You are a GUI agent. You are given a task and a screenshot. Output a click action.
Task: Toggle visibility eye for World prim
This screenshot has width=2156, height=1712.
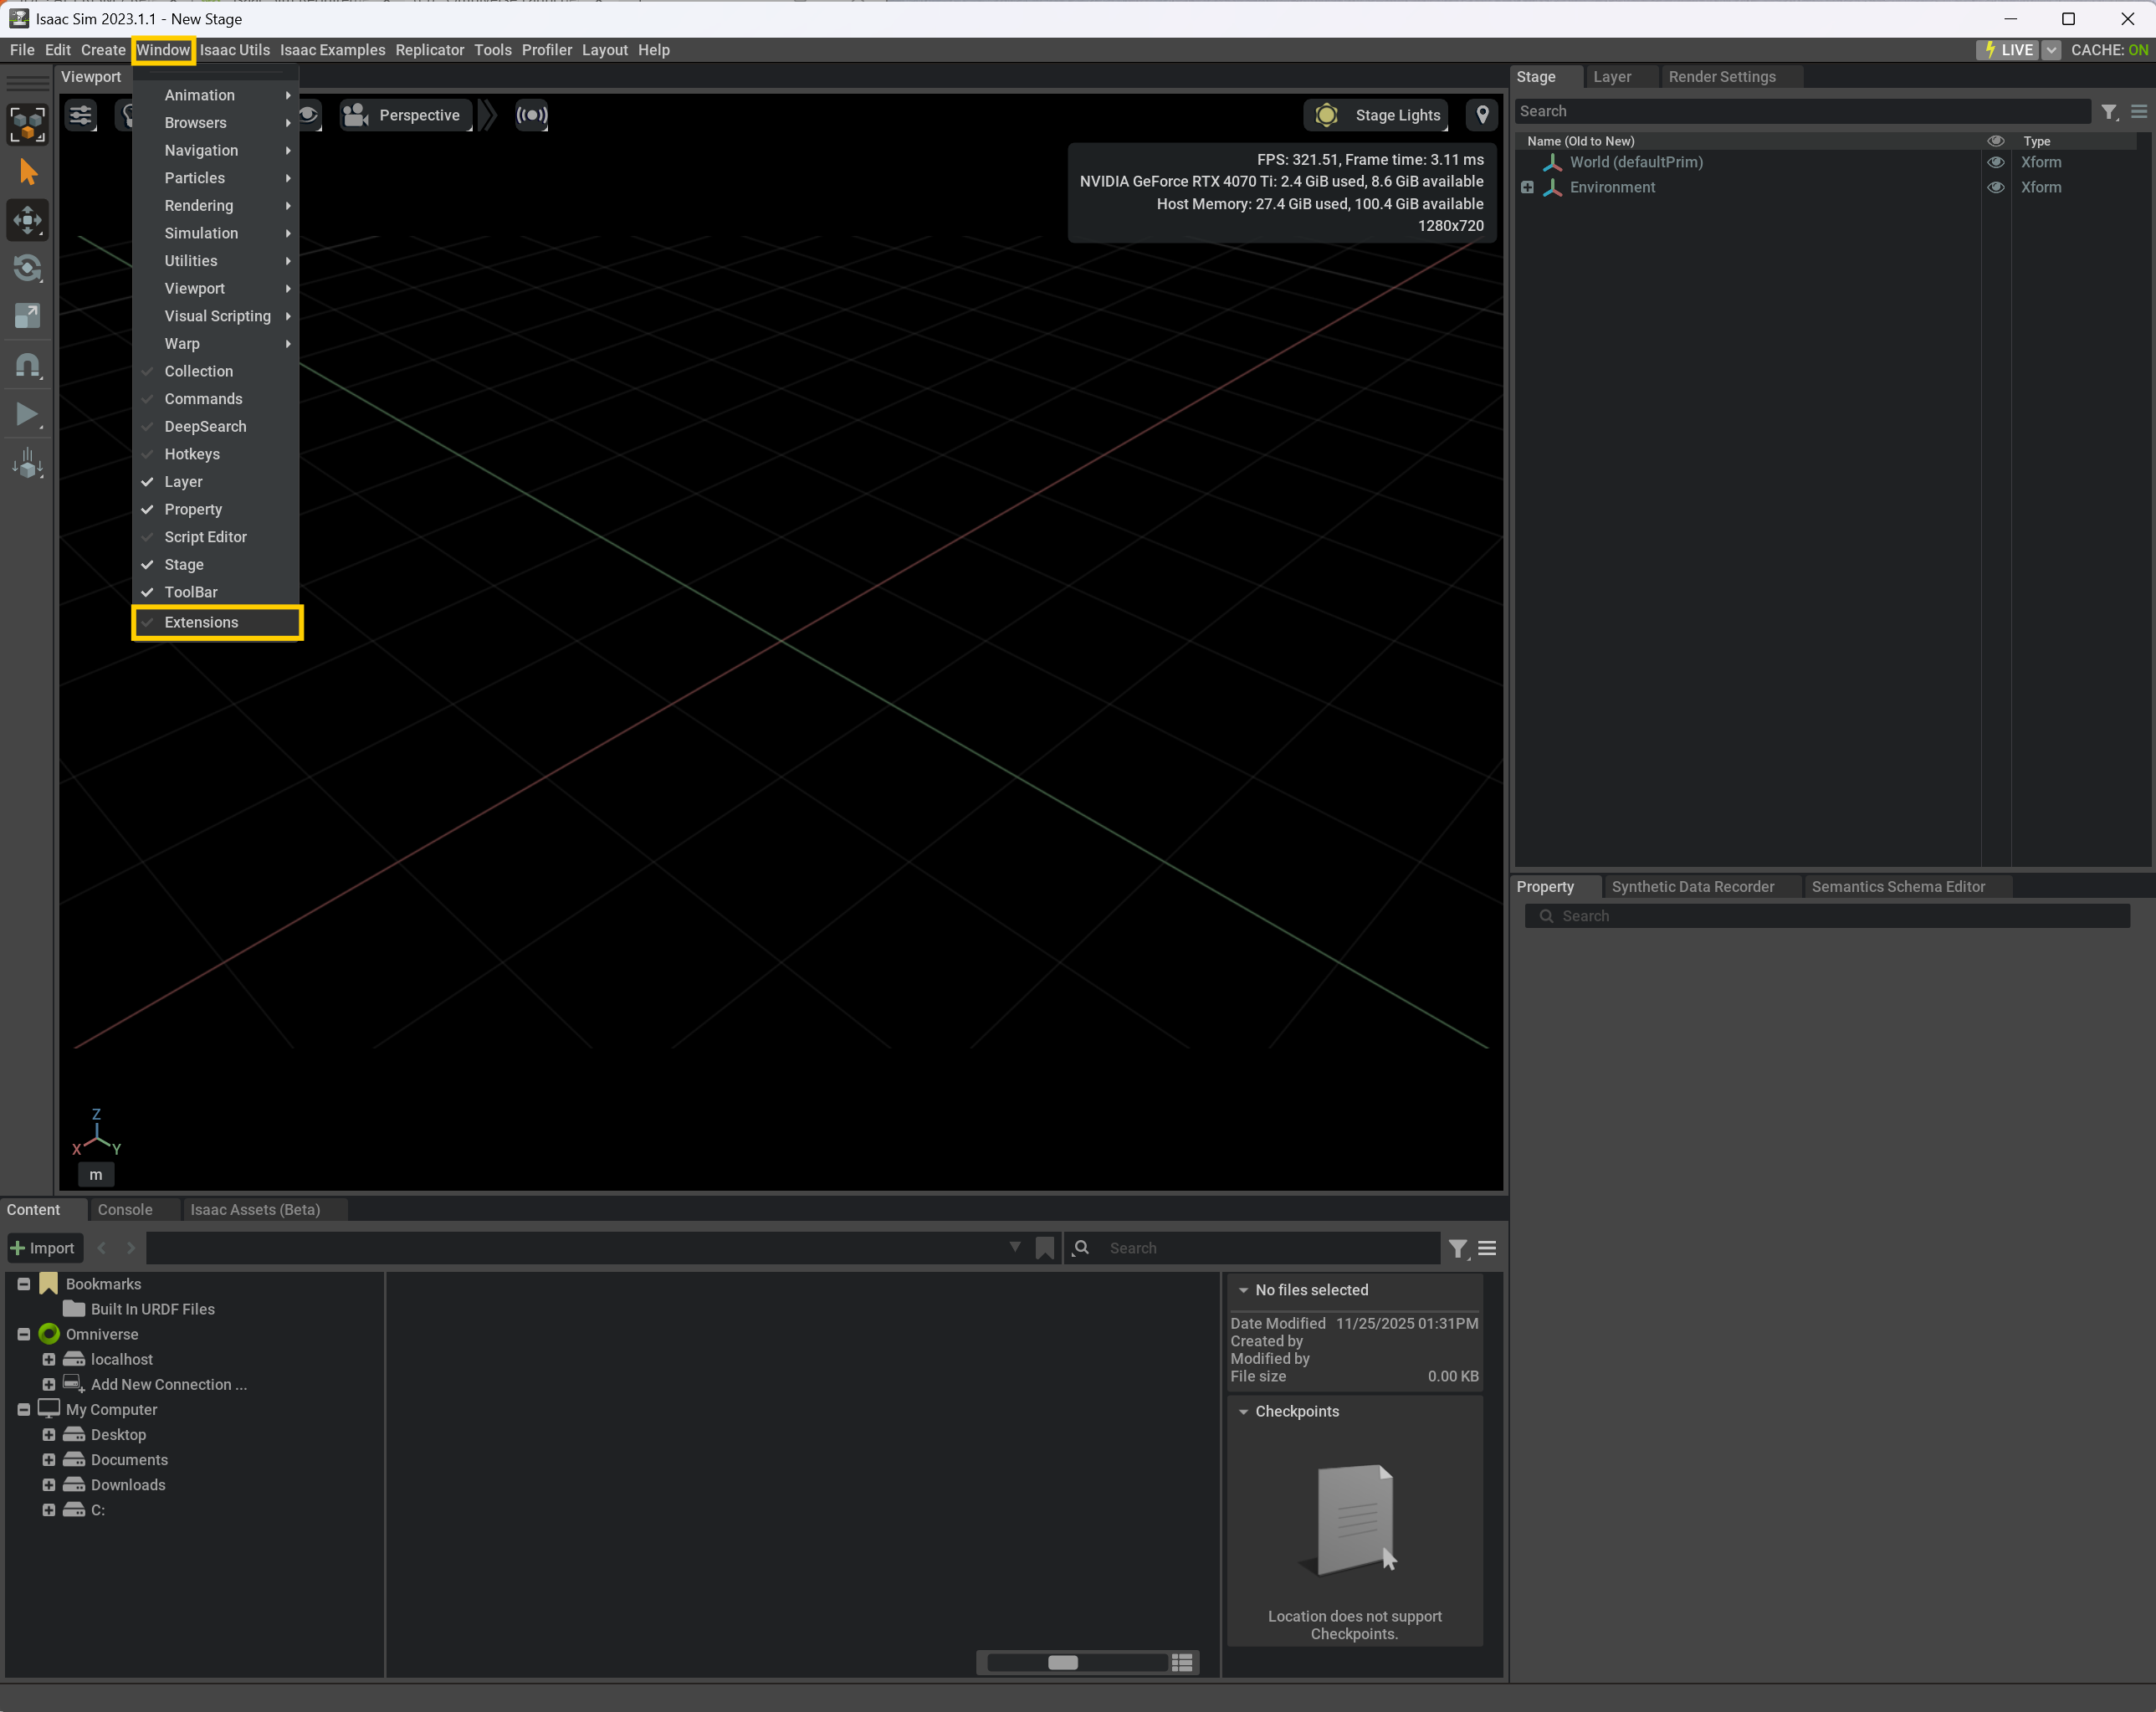(1995, 162)
